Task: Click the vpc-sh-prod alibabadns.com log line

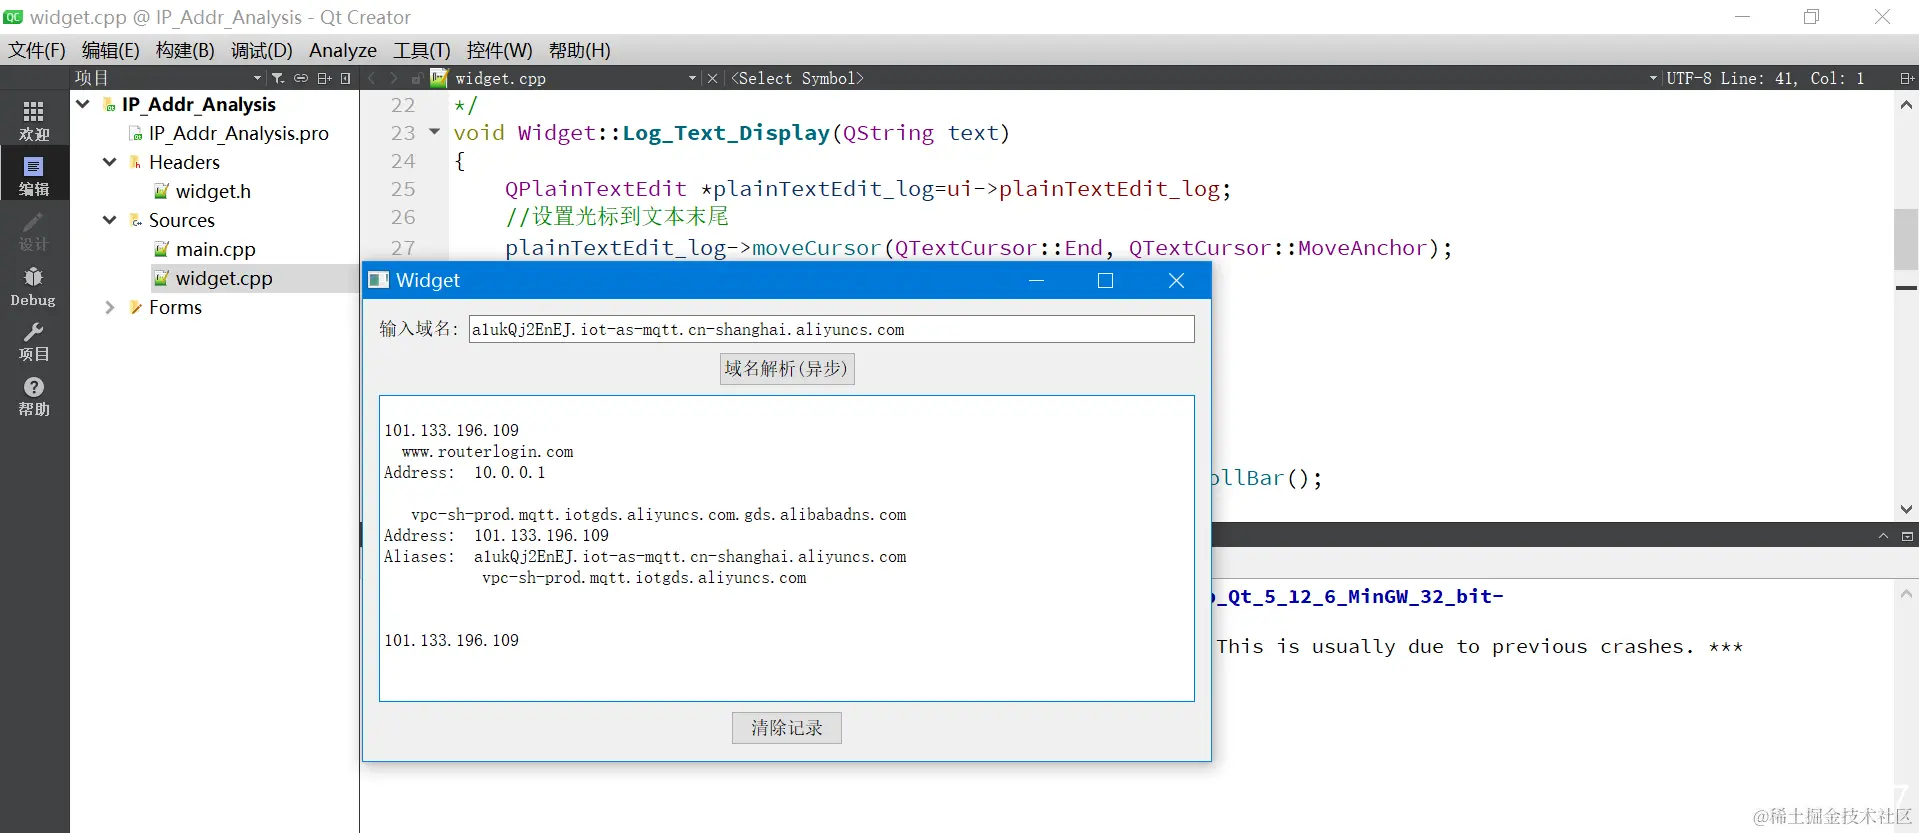Action: (659, 515)
